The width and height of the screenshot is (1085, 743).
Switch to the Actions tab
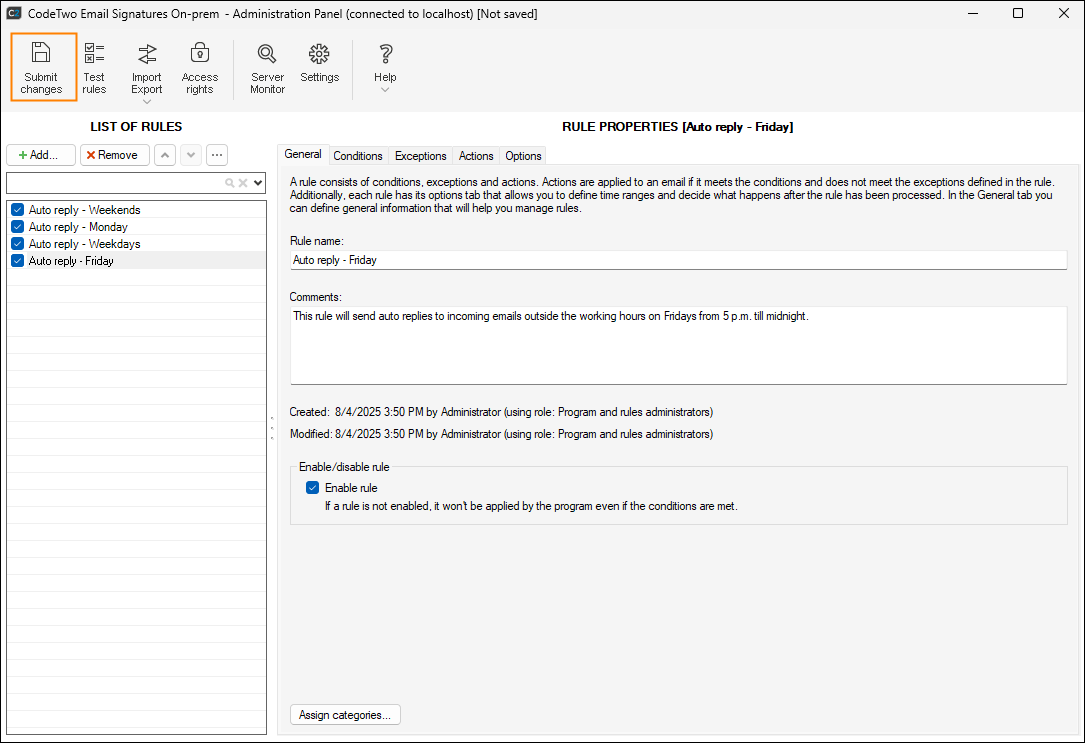tap(476, 156)
